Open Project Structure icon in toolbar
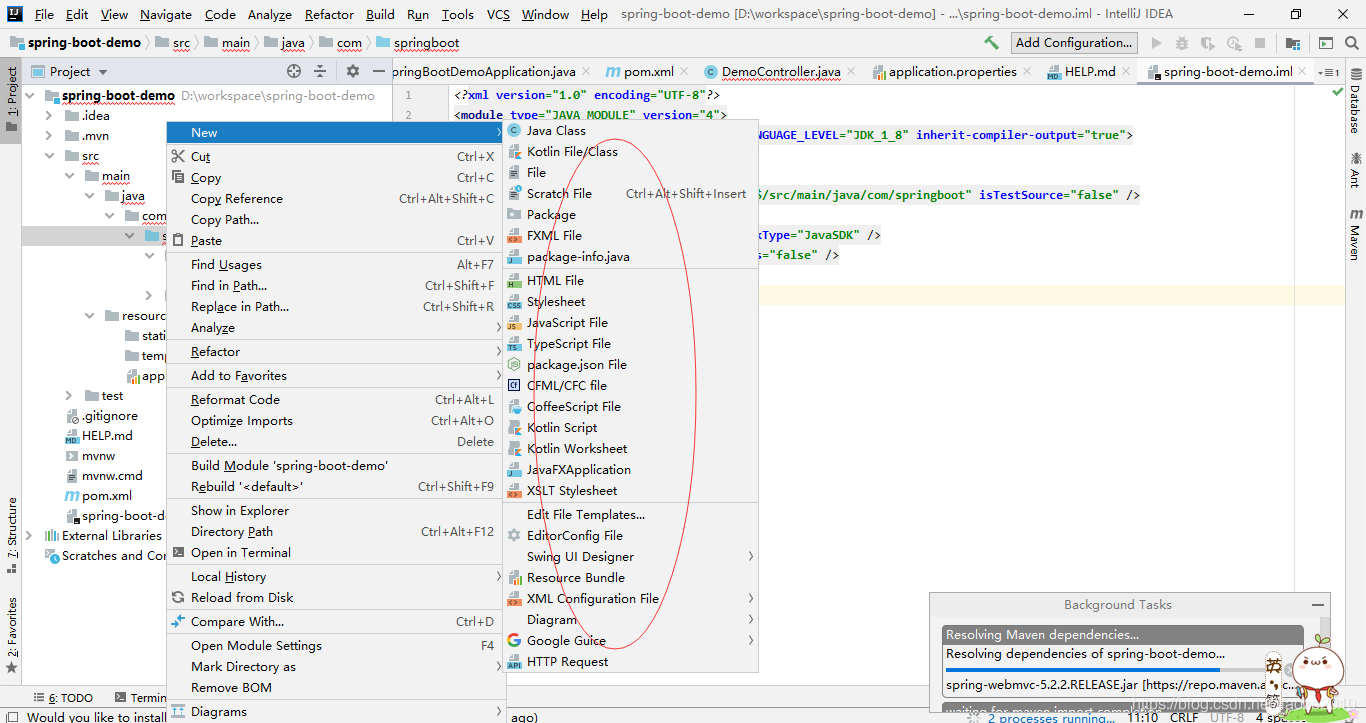Screen dimensions: 1366x723 coord(1293,43)
